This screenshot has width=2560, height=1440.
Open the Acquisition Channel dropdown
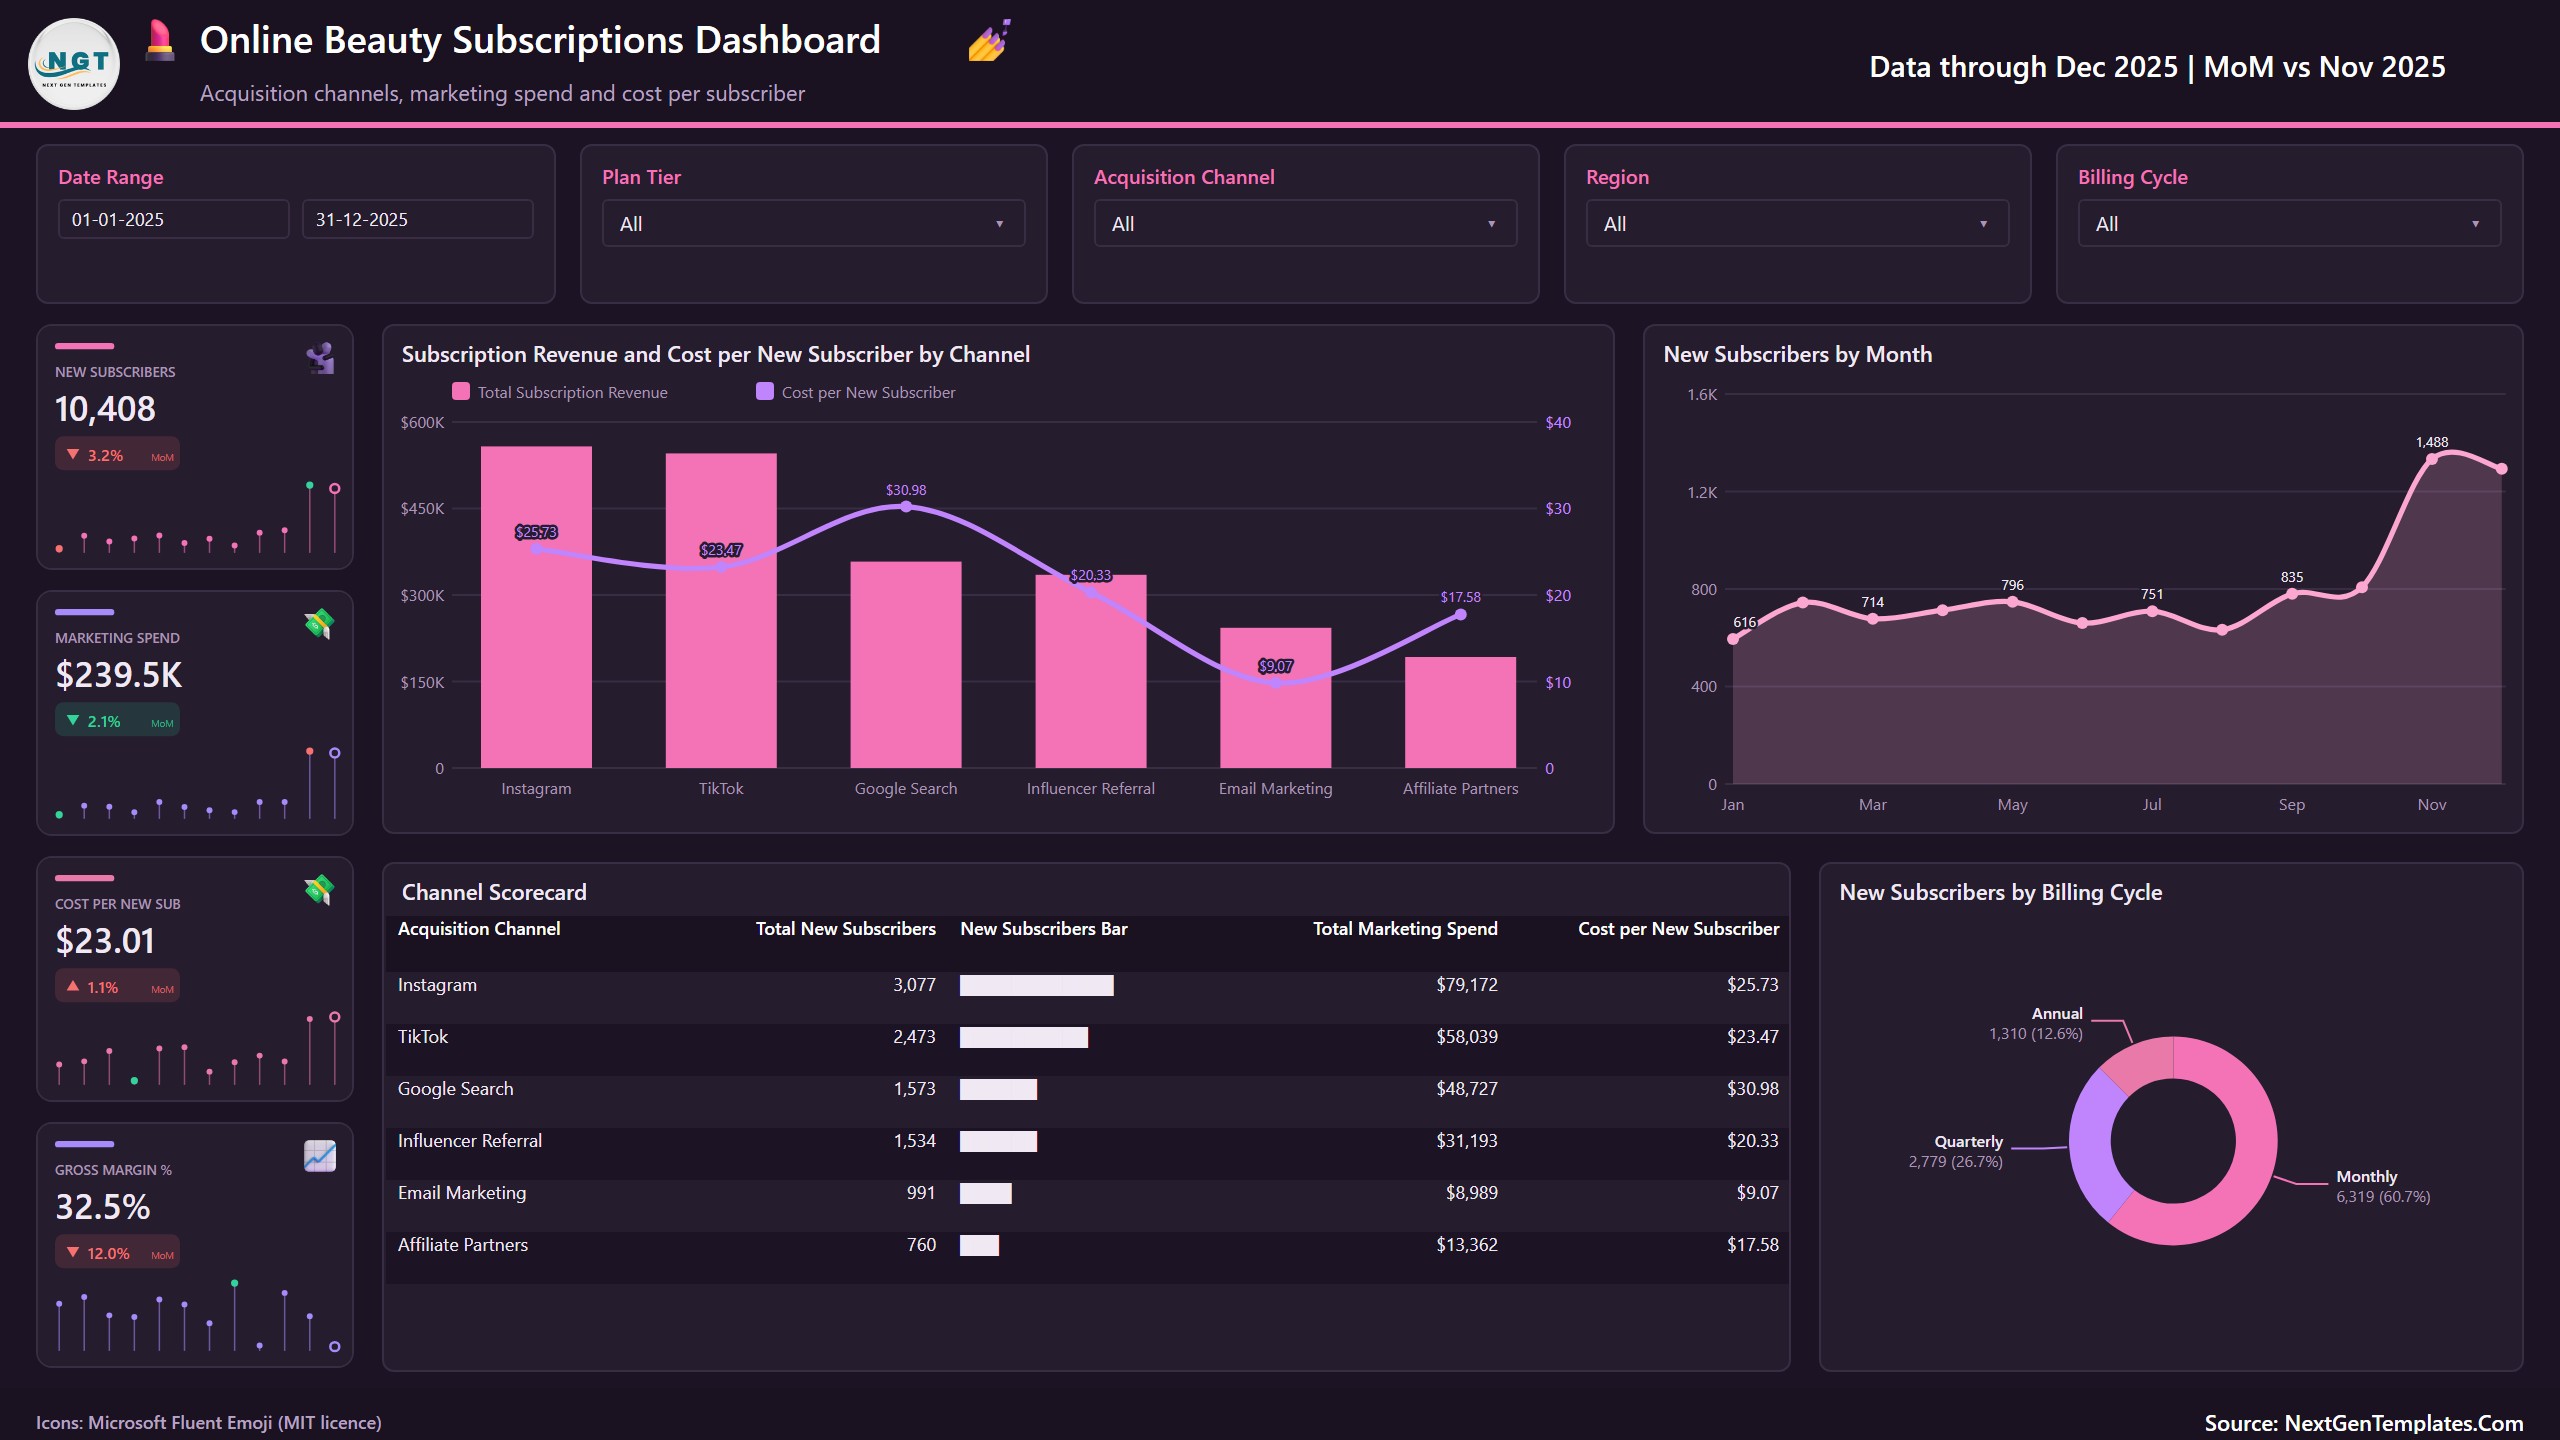tap(1305, 224)
